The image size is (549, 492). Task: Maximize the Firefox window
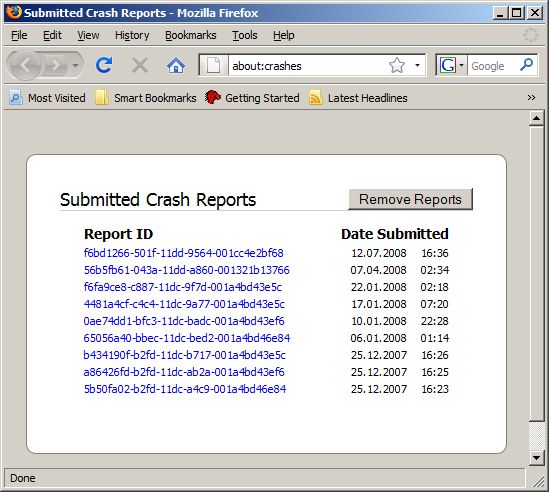(517, 13)
